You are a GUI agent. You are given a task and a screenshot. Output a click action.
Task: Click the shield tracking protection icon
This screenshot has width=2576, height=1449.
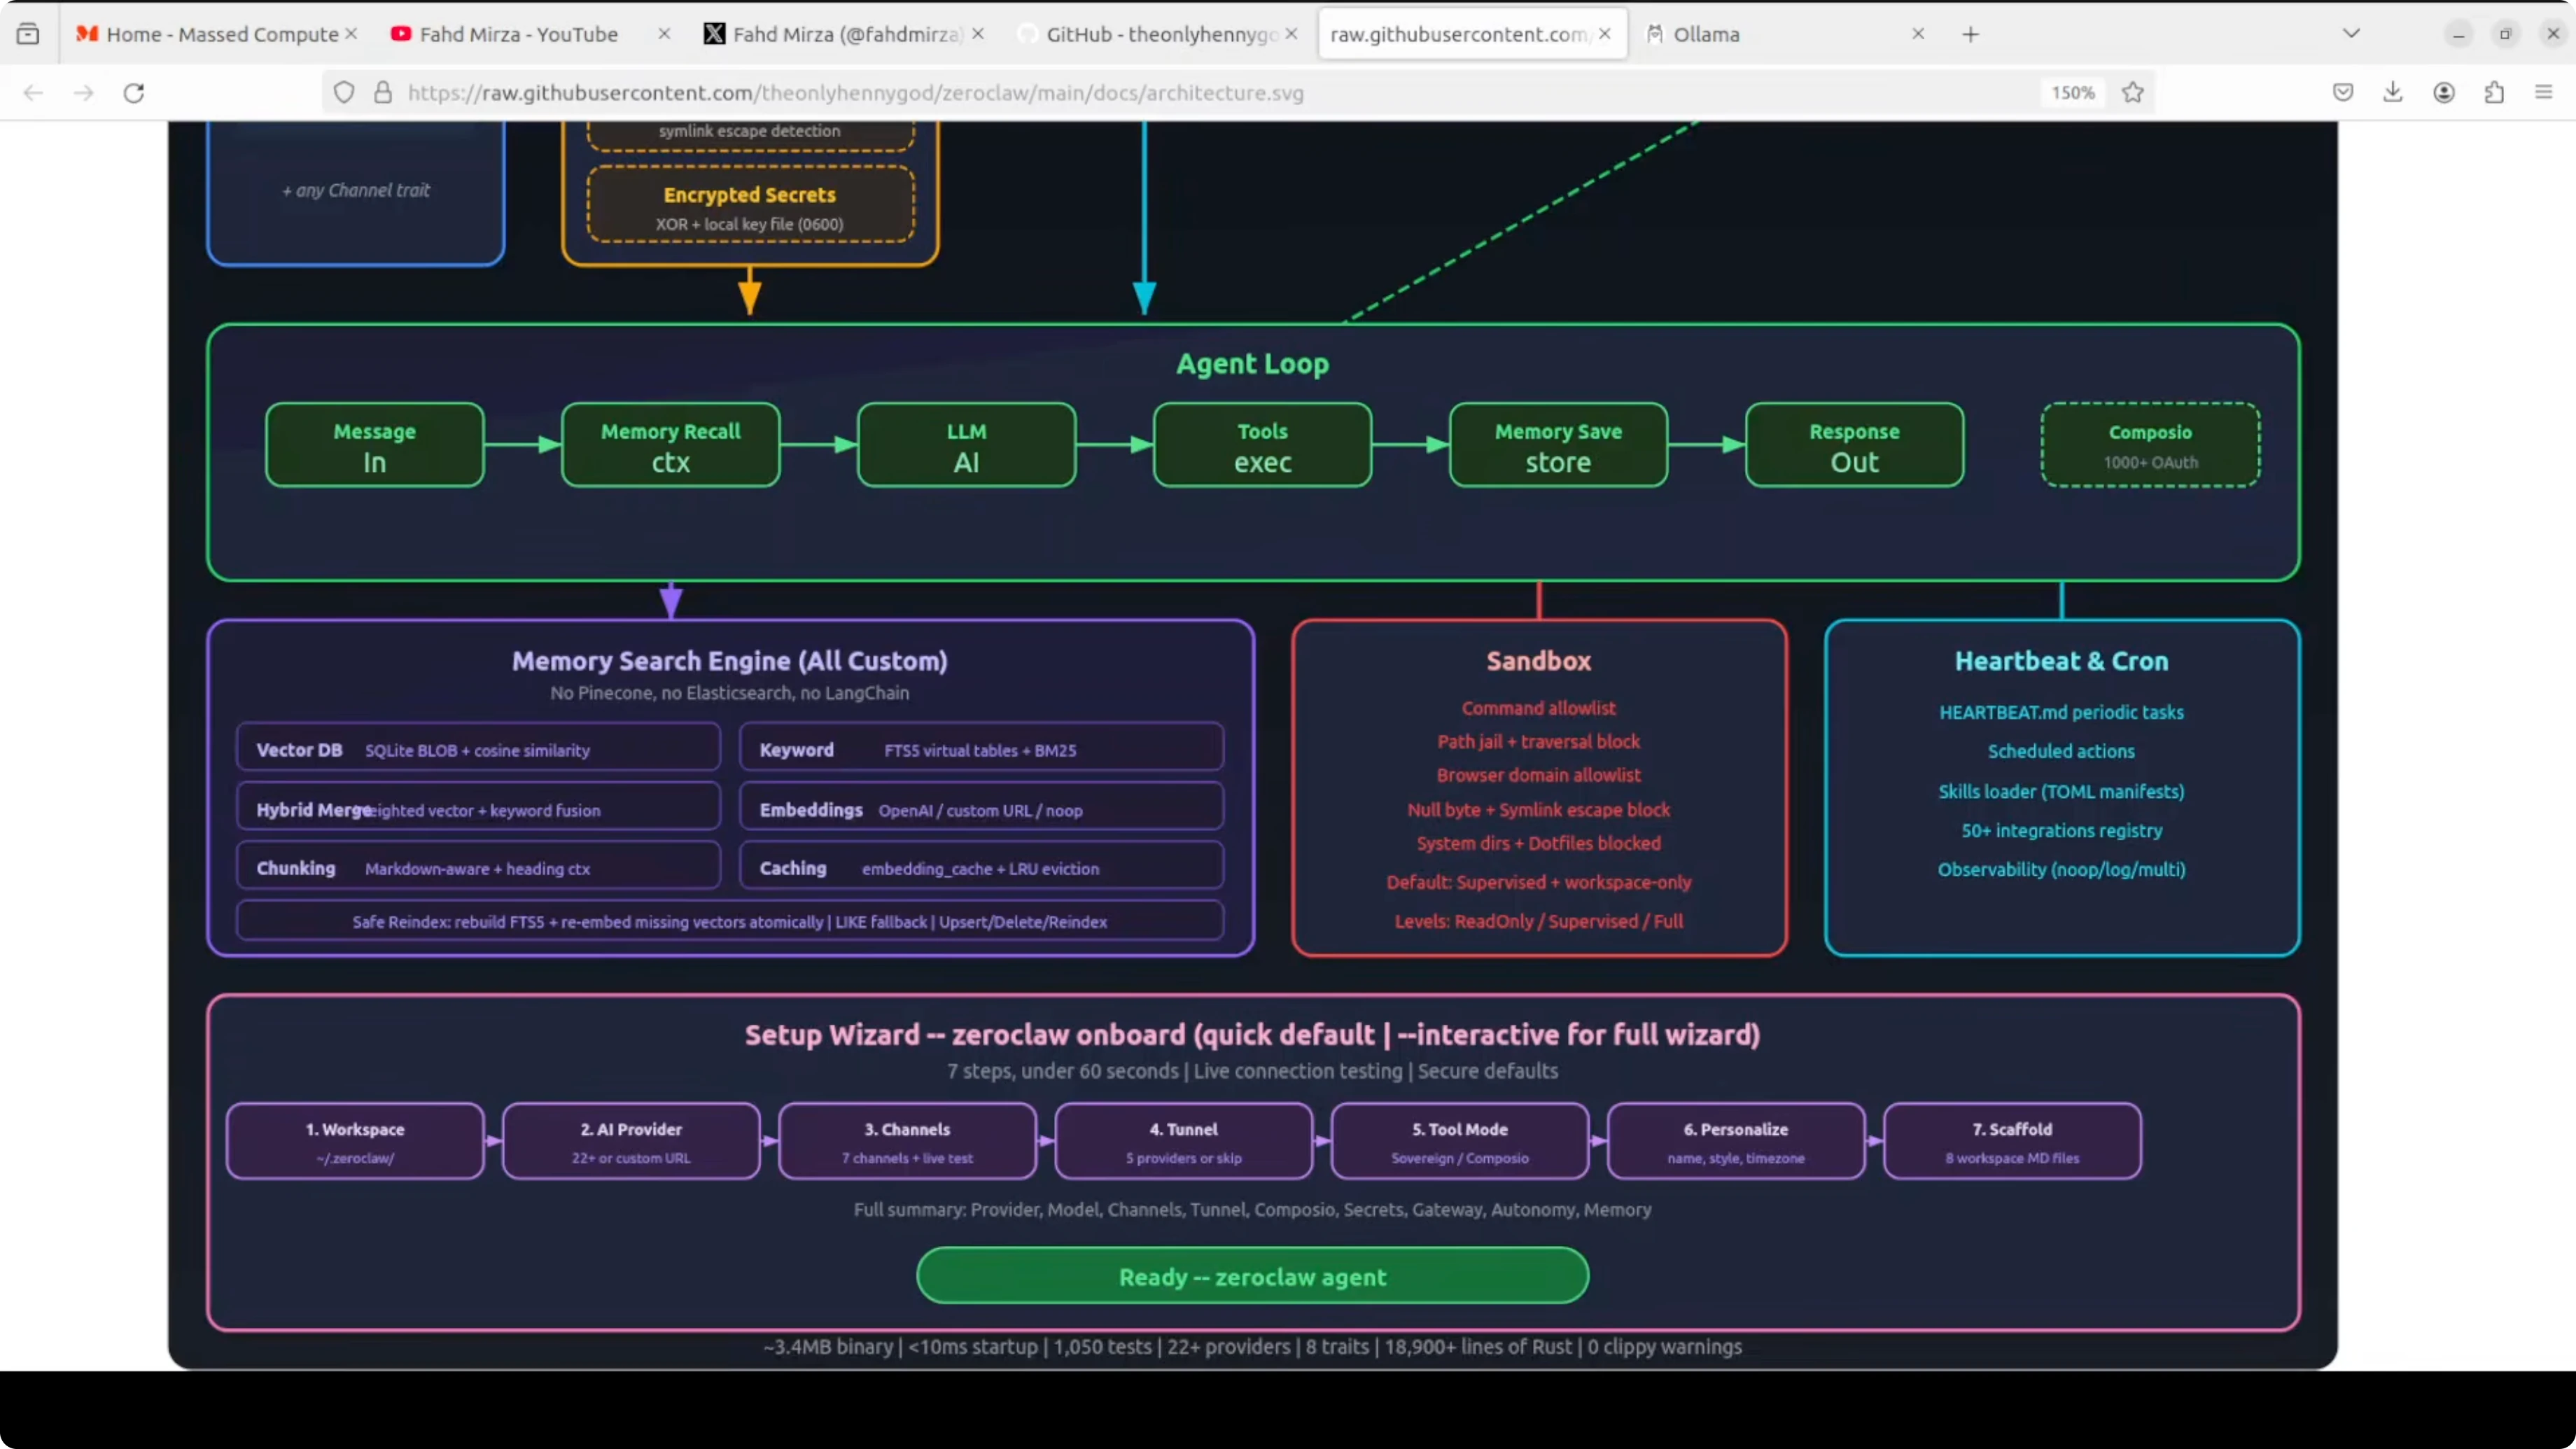click(x=344, y=93)
